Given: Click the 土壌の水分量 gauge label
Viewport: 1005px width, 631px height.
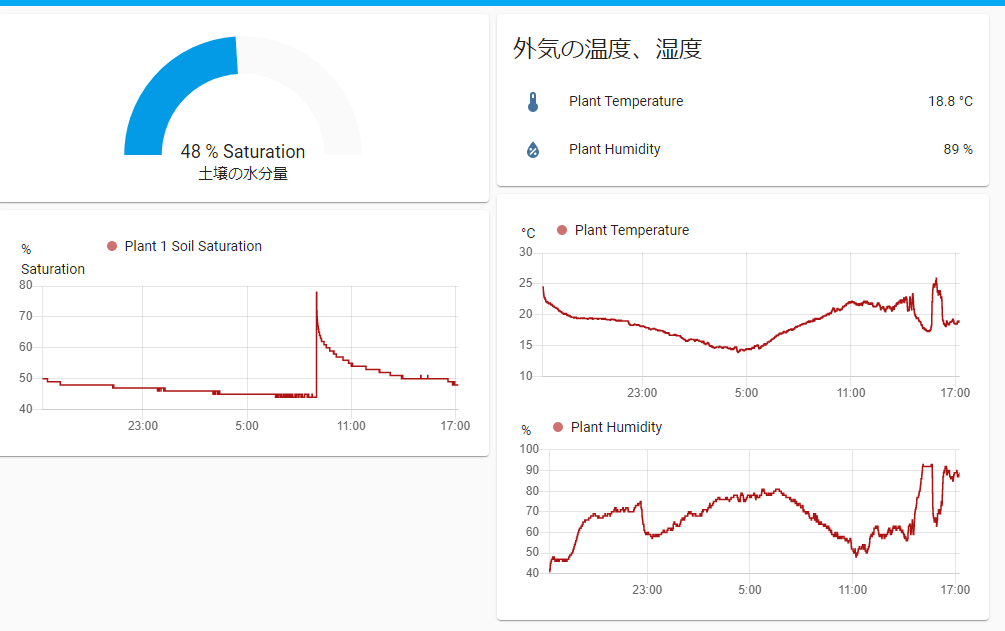Looking at the screenshot, I should [243, 174].
